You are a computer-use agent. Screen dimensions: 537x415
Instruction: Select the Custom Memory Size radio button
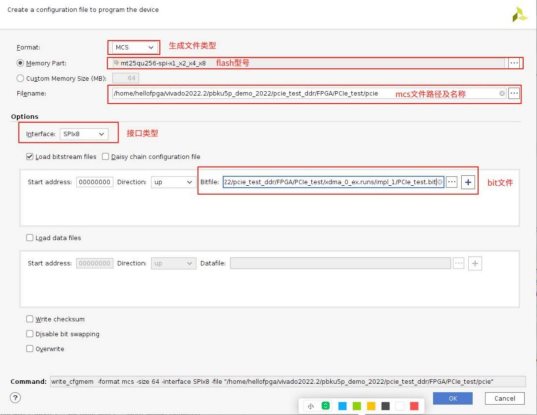tap(20, 78)
